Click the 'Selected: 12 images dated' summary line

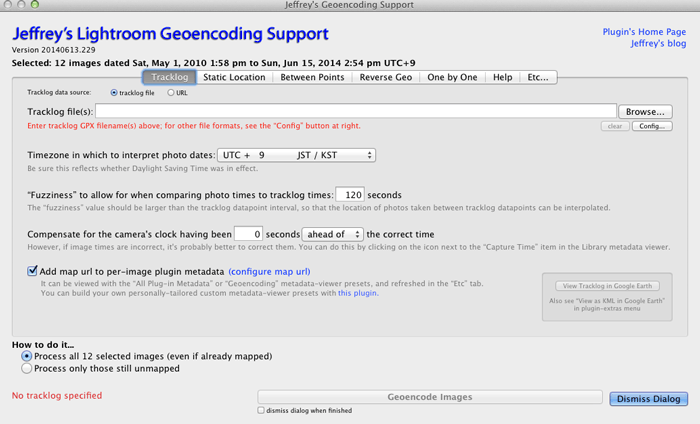[213, 63]
